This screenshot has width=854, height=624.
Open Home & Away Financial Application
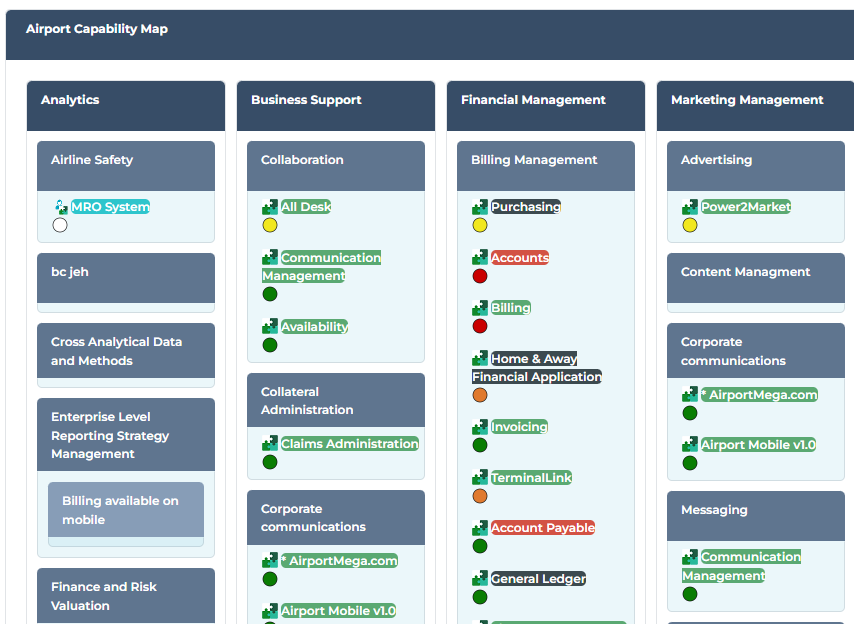[x=536, y=368]
